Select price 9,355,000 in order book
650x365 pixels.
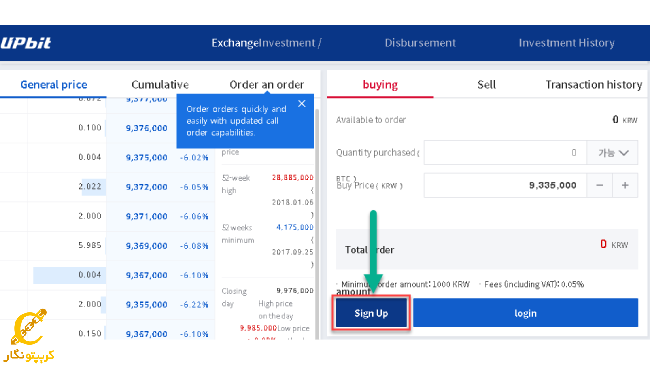click(146, 305)
